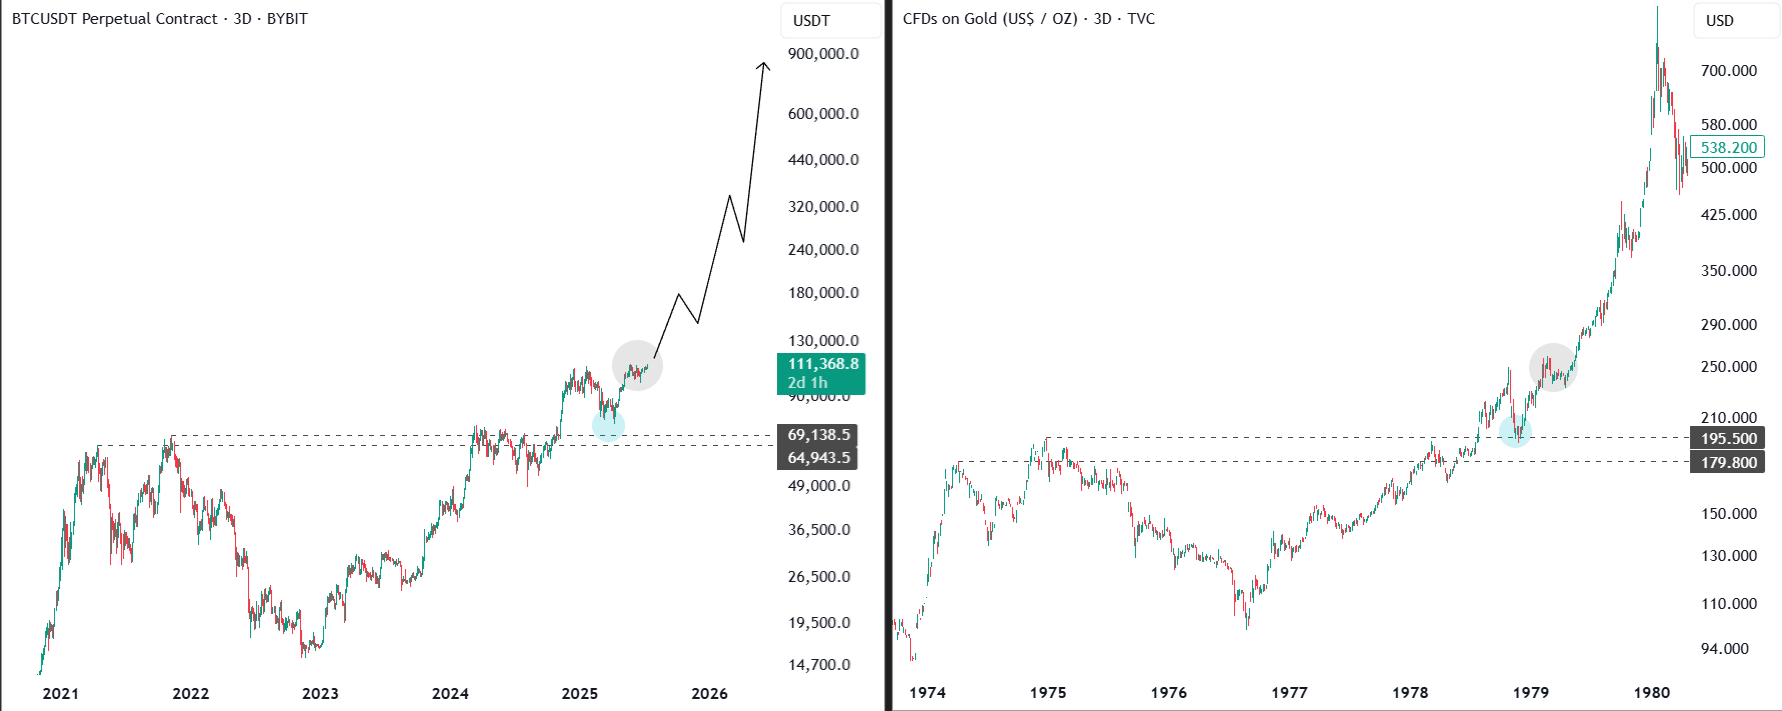Select the 179.800 gold level price label
1782x711 pixels.
point(1727,462)
